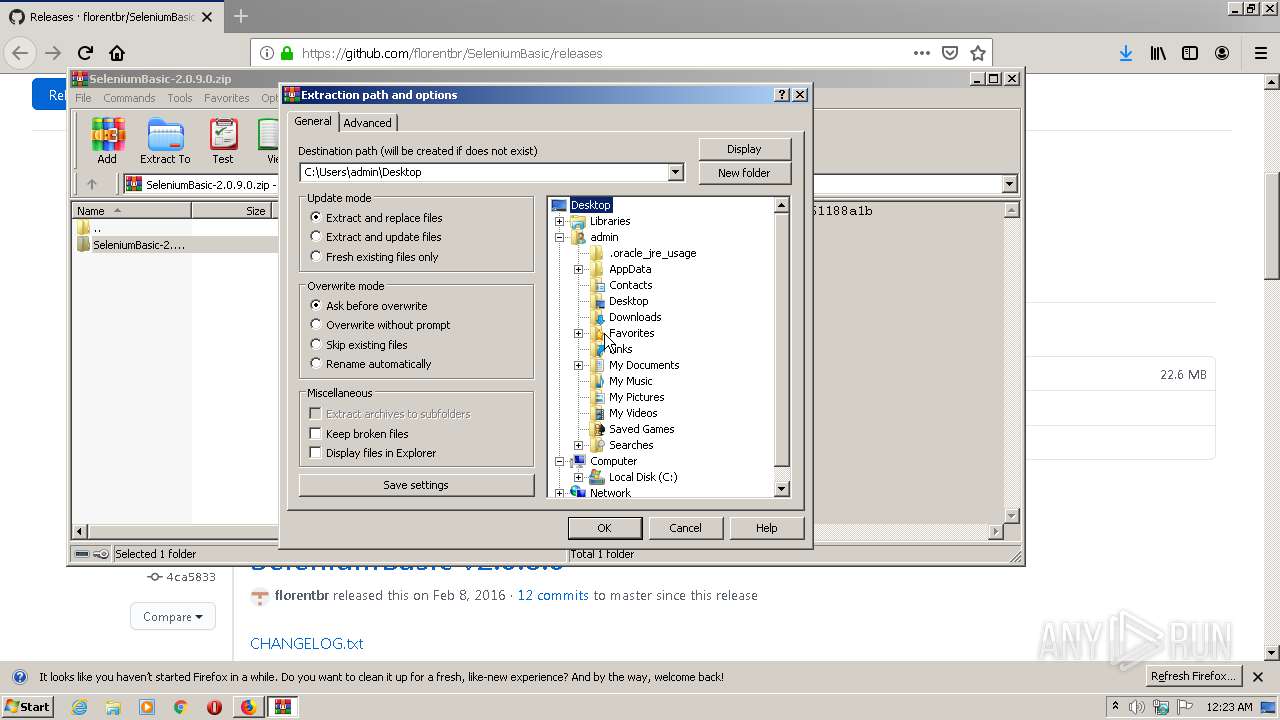Select the Saved Games folder icon
Viewport: 1280px width, 720px height.
coord(598,429)
